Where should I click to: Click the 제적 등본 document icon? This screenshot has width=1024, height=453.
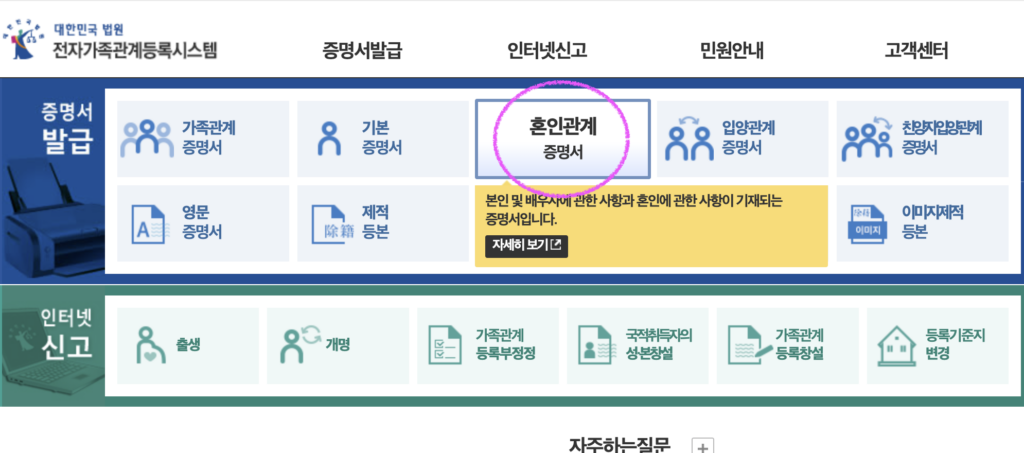pyautogui.click(x=330, y=224)
